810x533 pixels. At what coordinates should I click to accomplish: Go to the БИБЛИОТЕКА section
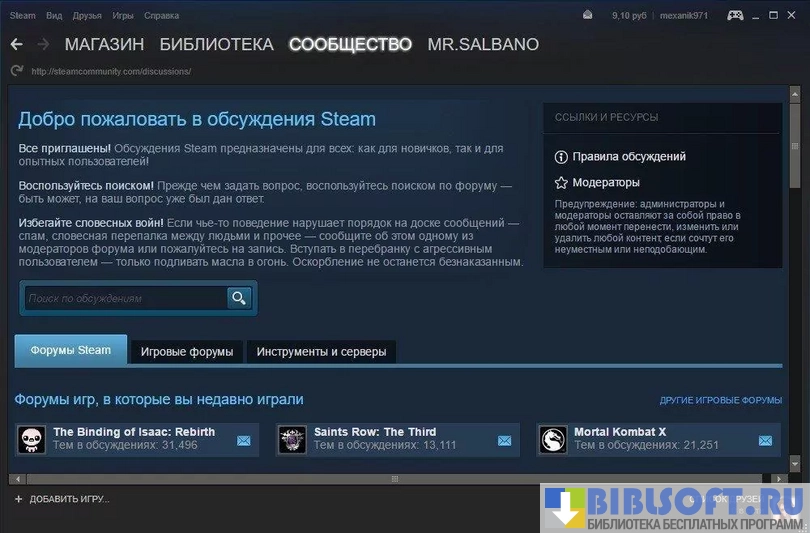[x=216, y=45]
